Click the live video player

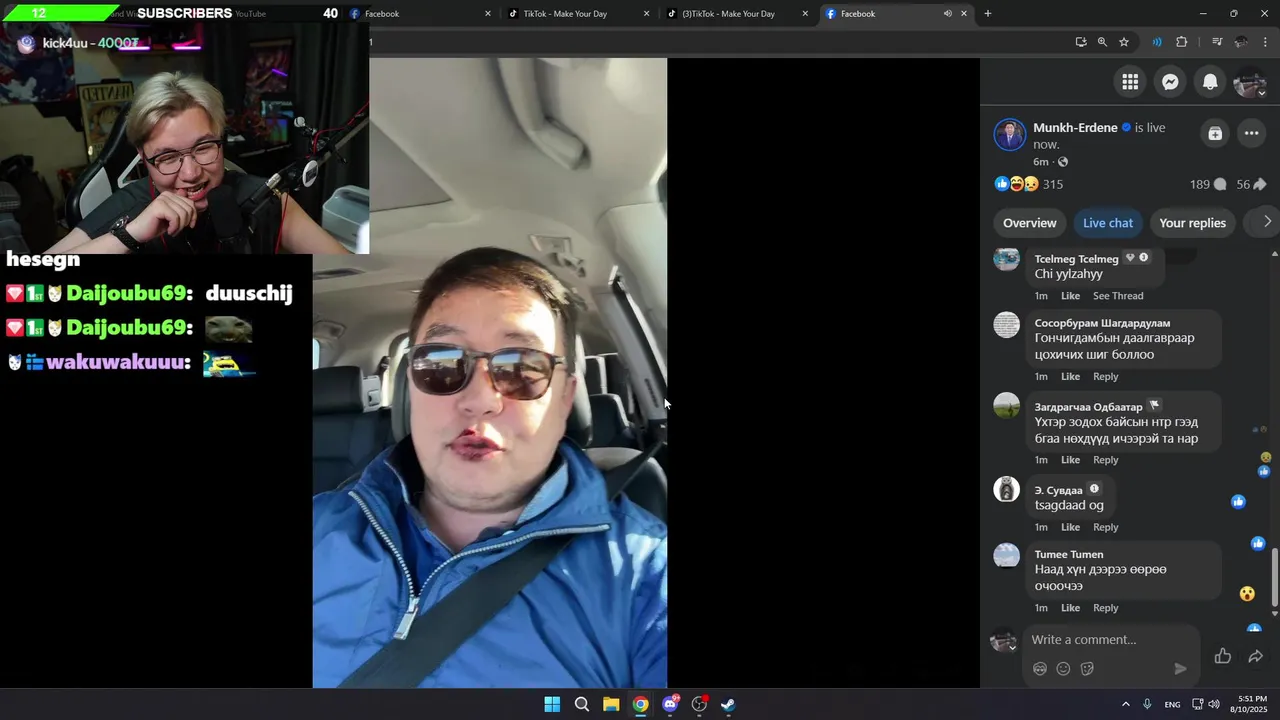pyautogui.click(x=490, y=373)
